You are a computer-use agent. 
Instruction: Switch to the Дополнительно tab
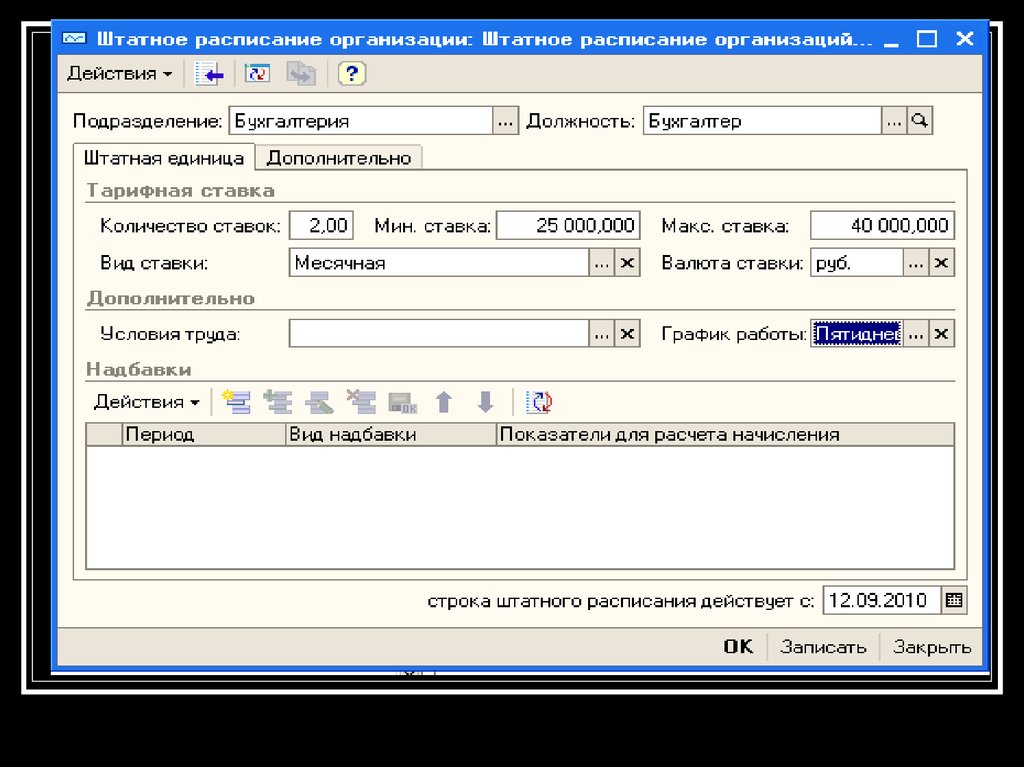pos(339,158)
